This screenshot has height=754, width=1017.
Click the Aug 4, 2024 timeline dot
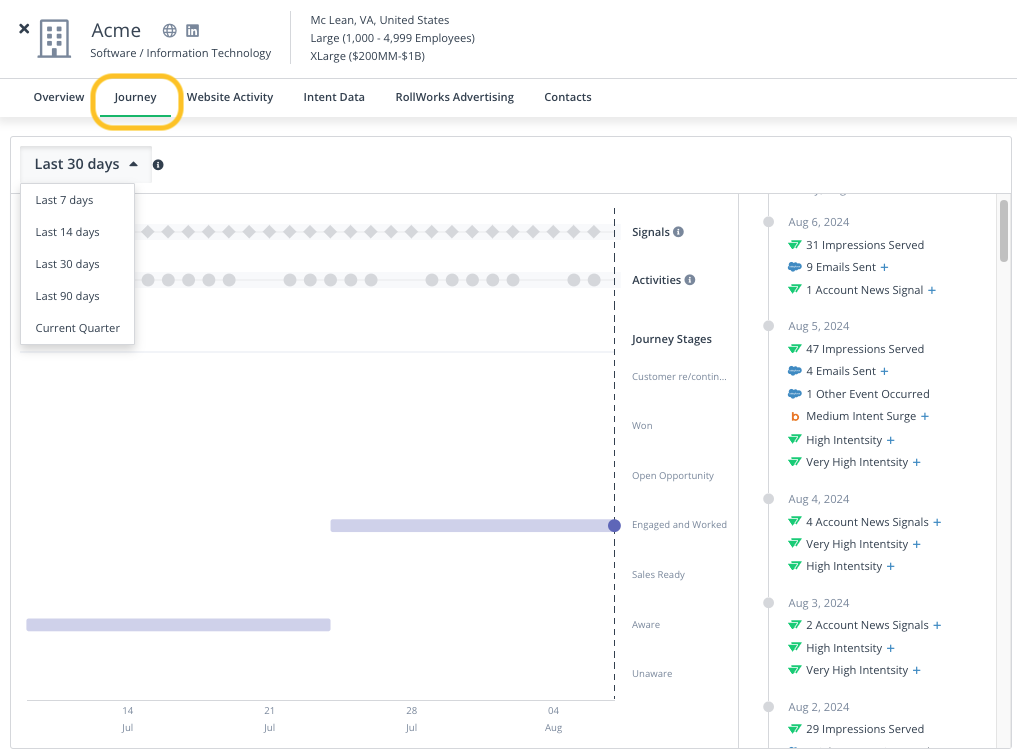click(x=769, y=499)
